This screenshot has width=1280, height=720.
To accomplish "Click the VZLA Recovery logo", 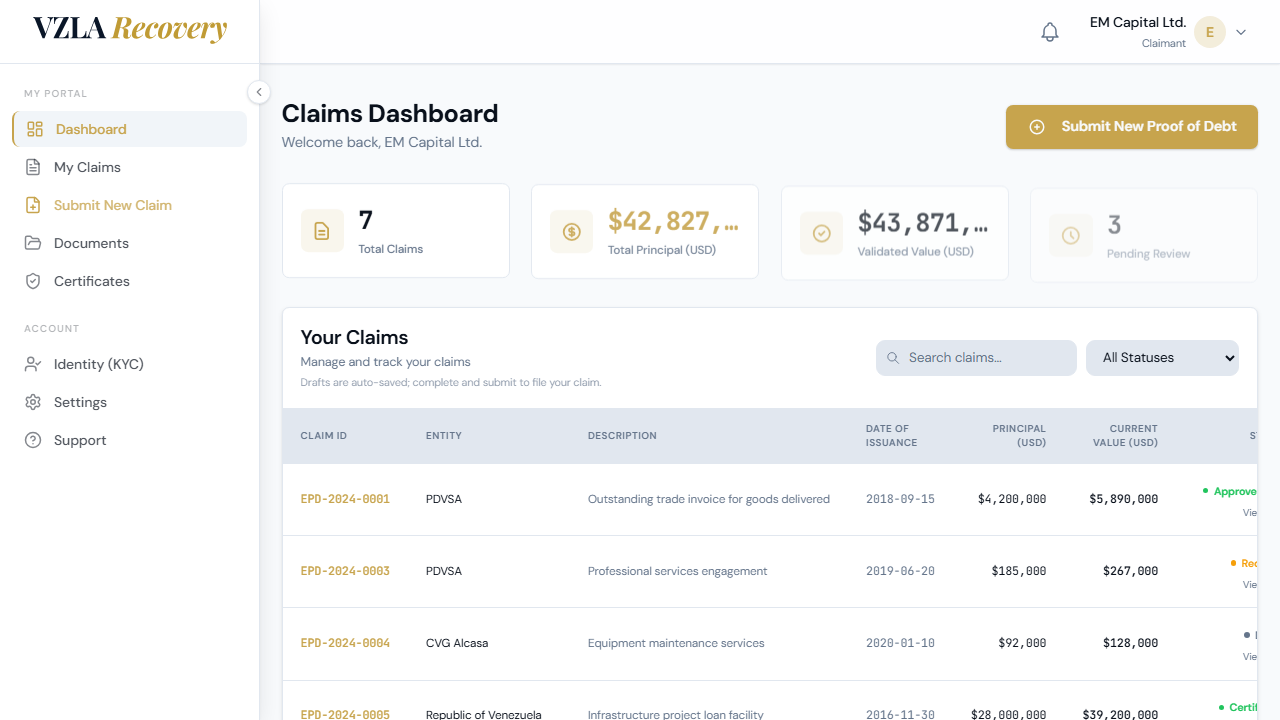I will pyautogui.click(x=130, y=29).
